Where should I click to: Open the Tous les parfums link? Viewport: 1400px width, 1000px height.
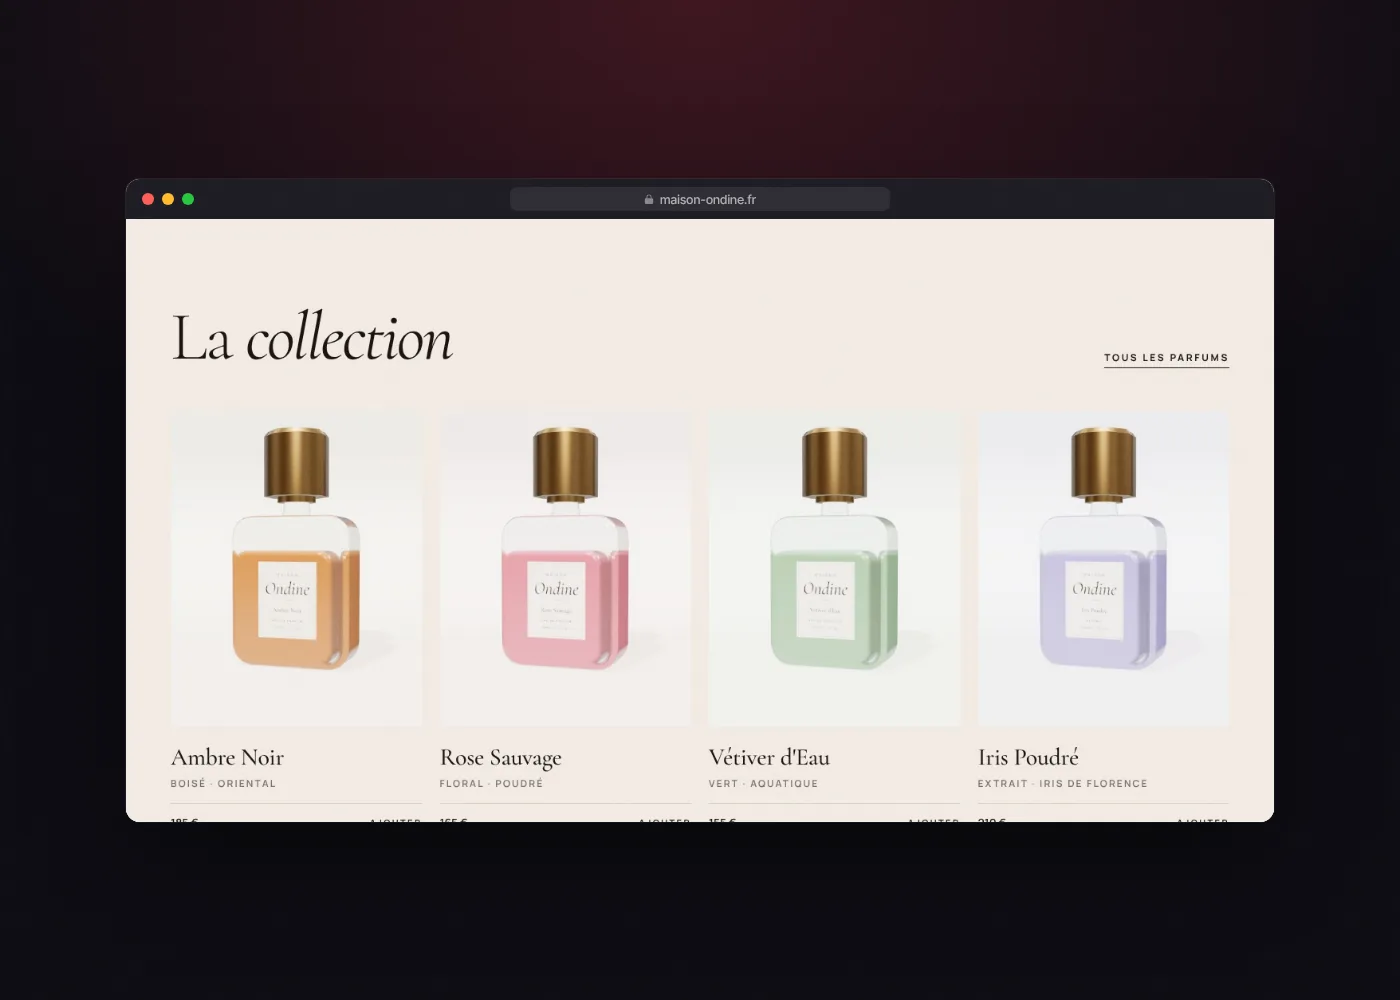(x=1166, y=358)
